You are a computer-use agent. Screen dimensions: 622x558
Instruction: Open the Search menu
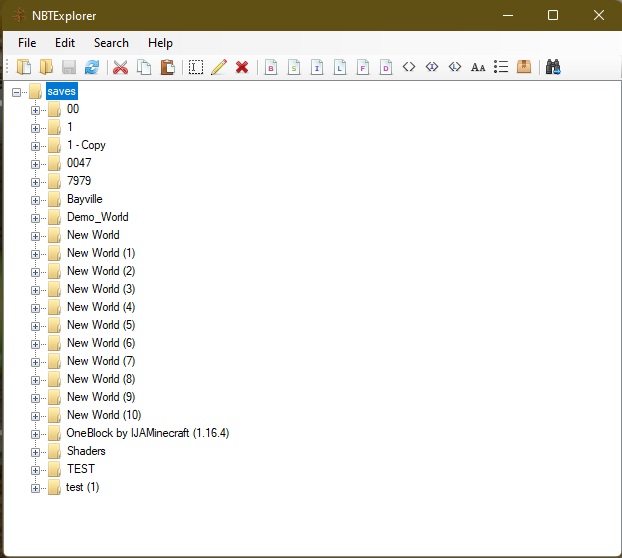pos(111,43)
